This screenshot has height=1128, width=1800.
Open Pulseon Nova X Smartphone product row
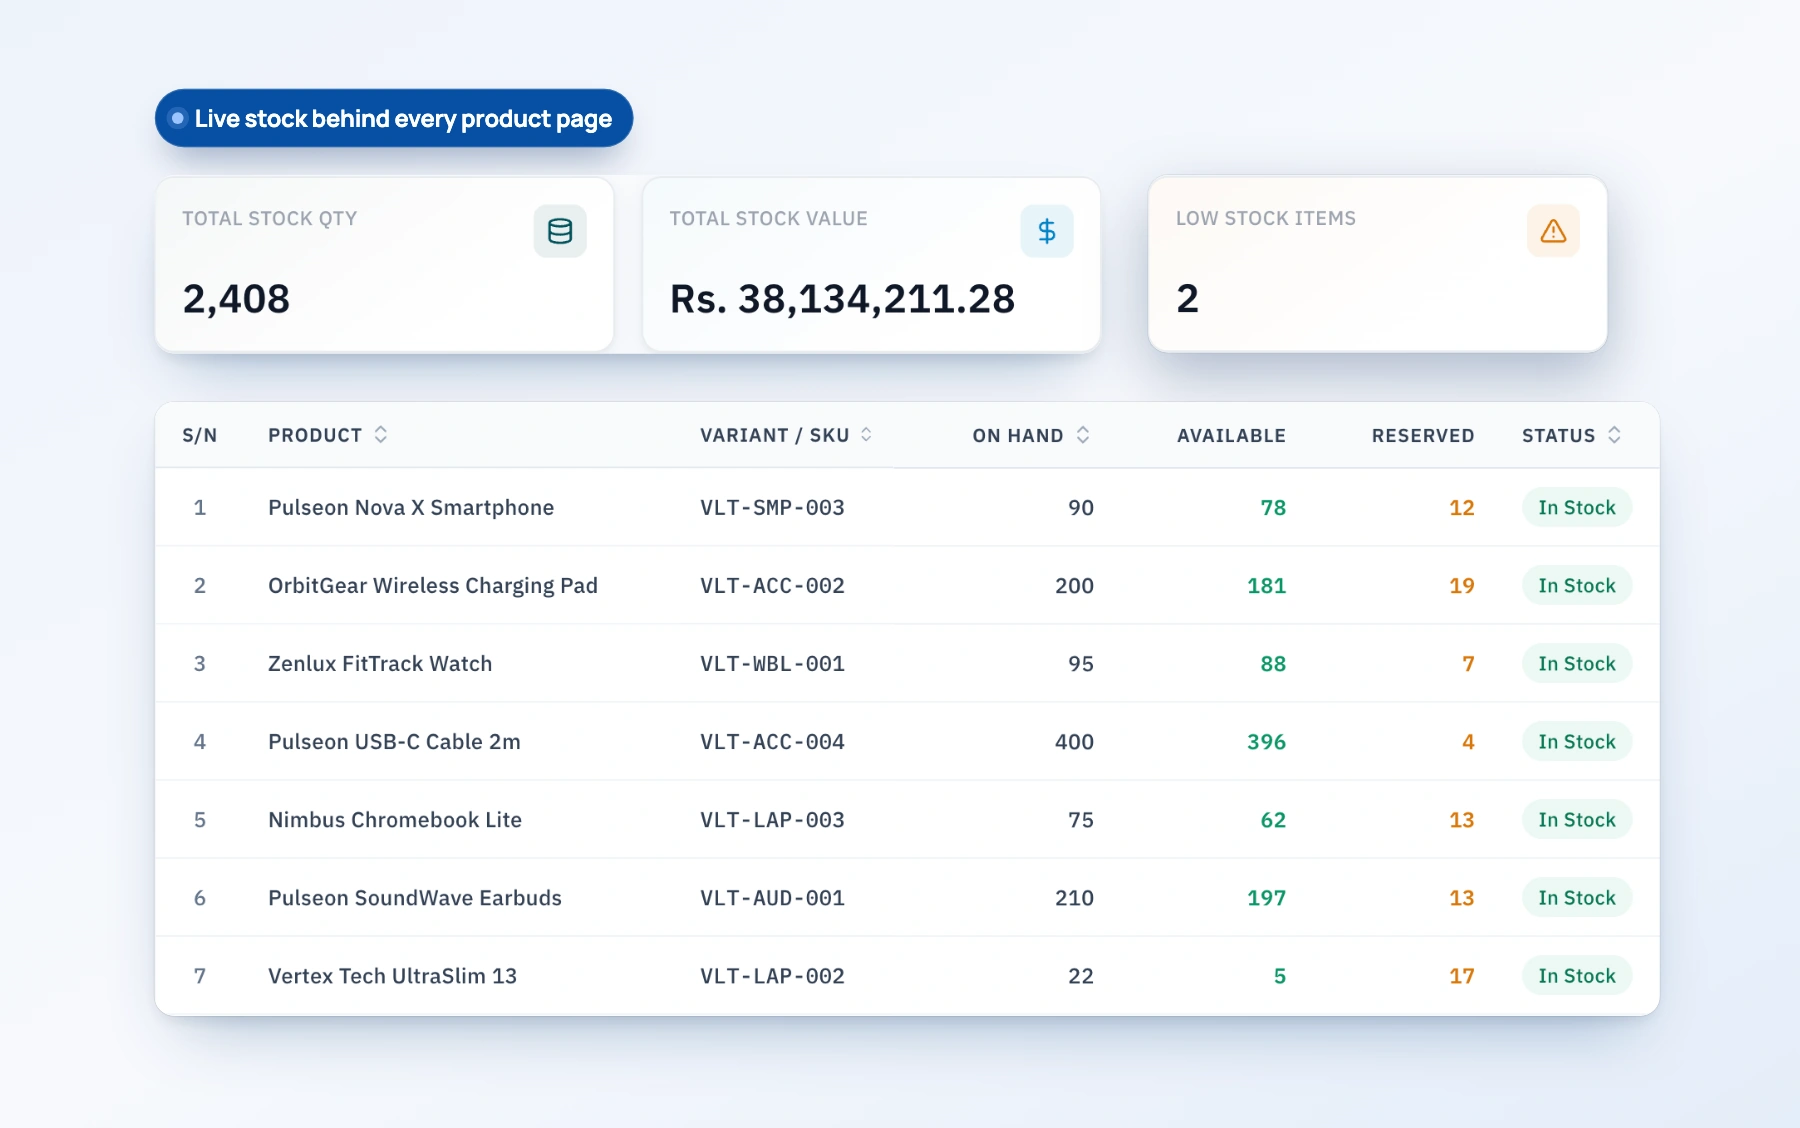907,507
